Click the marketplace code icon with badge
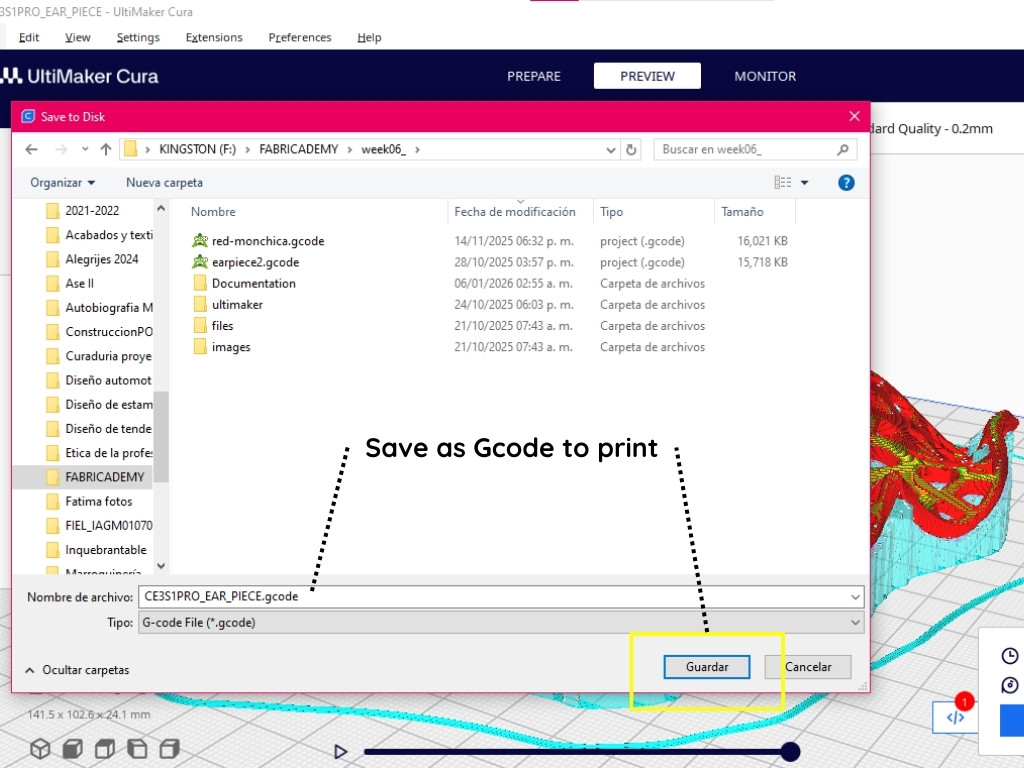 955,717
